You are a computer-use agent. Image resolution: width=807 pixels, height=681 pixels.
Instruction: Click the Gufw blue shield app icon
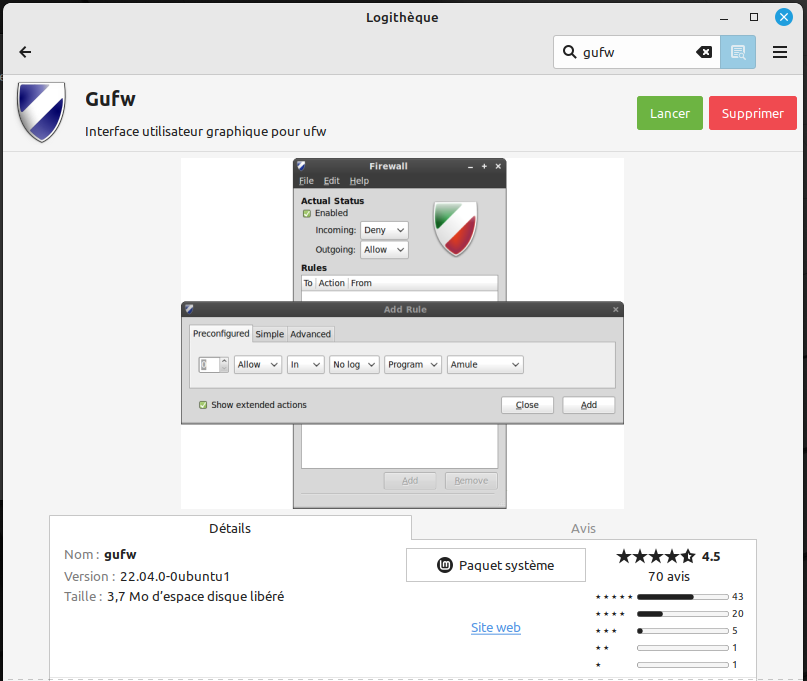(42, 113)
